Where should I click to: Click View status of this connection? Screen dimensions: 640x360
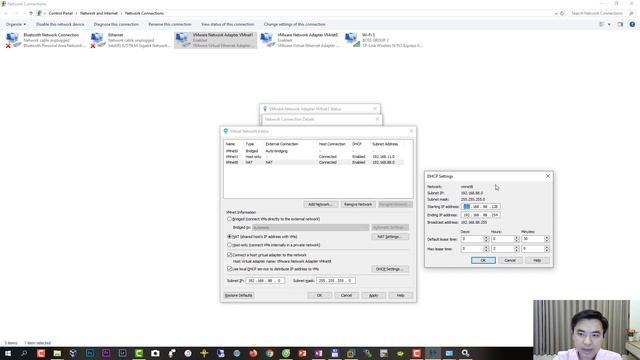pos(227,24)
